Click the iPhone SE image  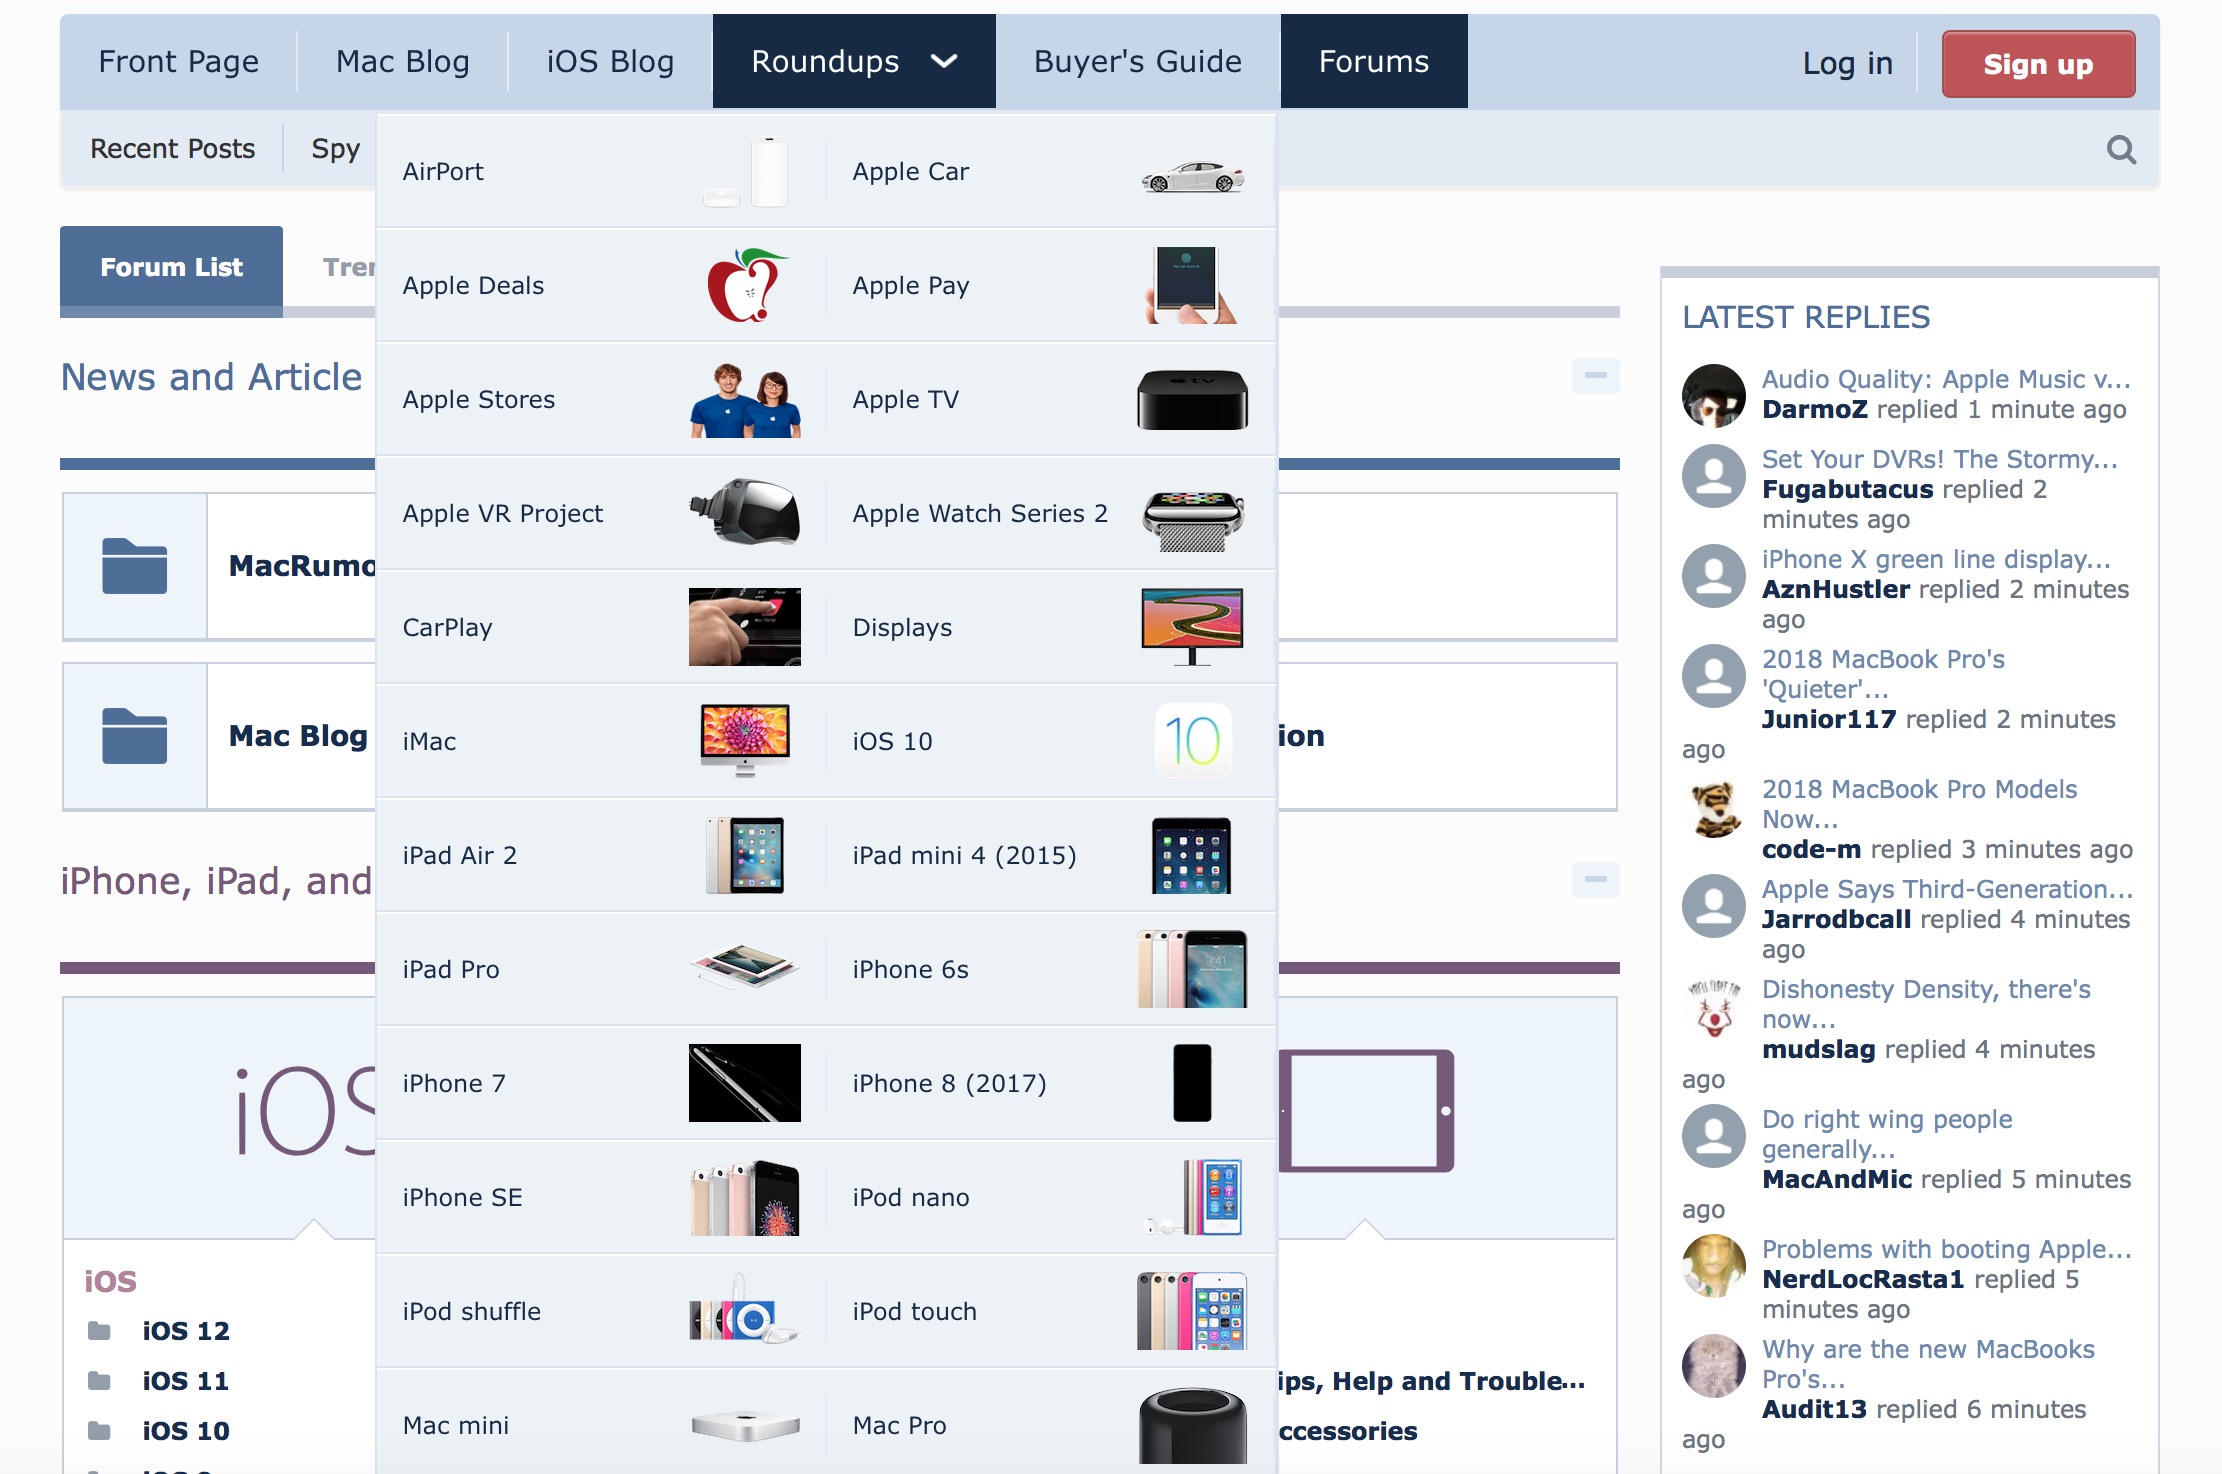pos(745,1197)
